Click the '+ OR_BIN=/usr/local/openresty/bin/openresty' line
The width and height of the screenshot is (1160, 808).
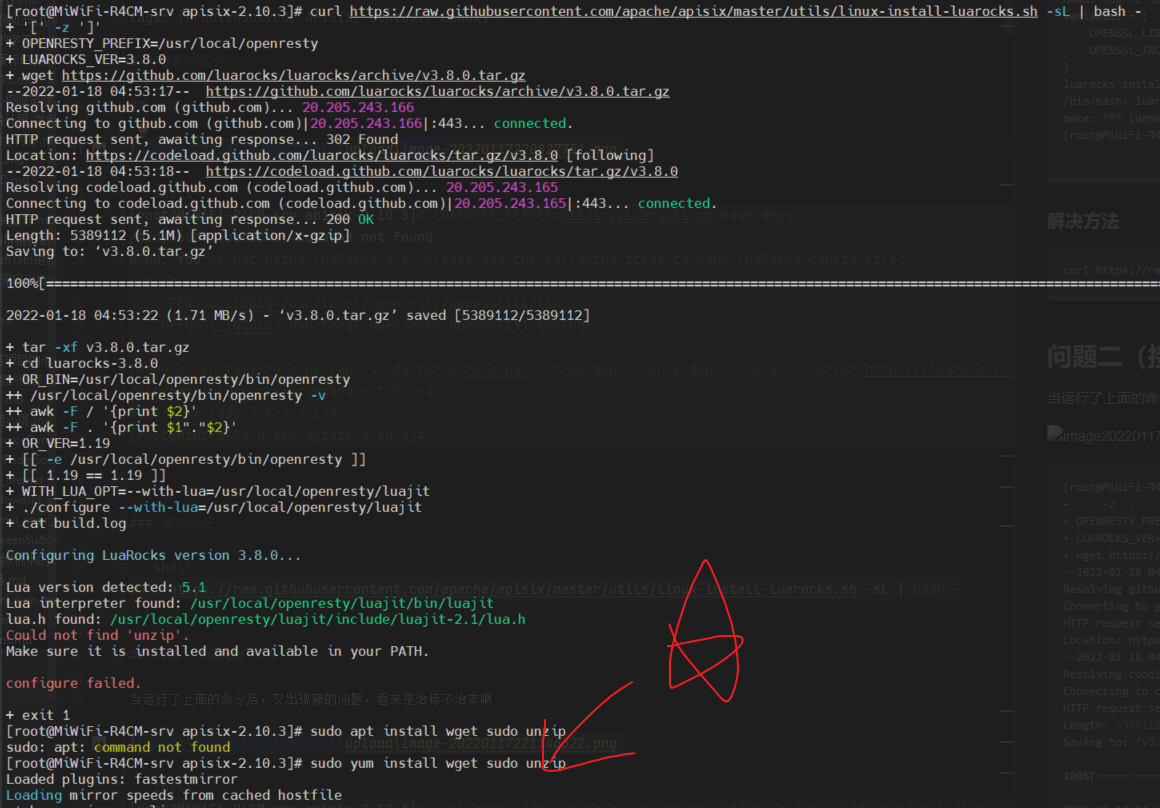pyautogui.click(x=178, y=380)
